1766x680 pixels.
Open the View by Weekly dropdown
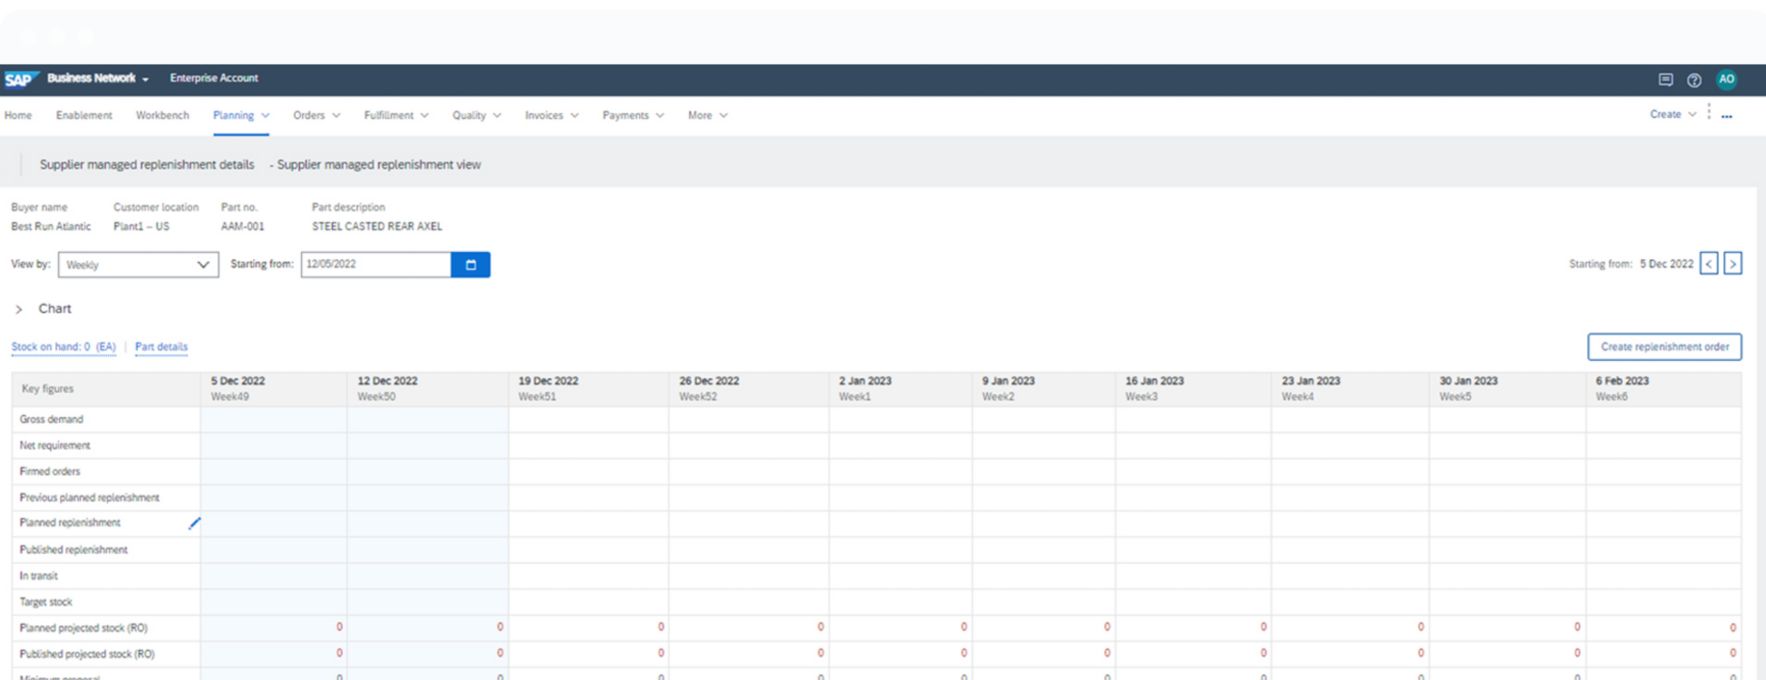point(138,265)
